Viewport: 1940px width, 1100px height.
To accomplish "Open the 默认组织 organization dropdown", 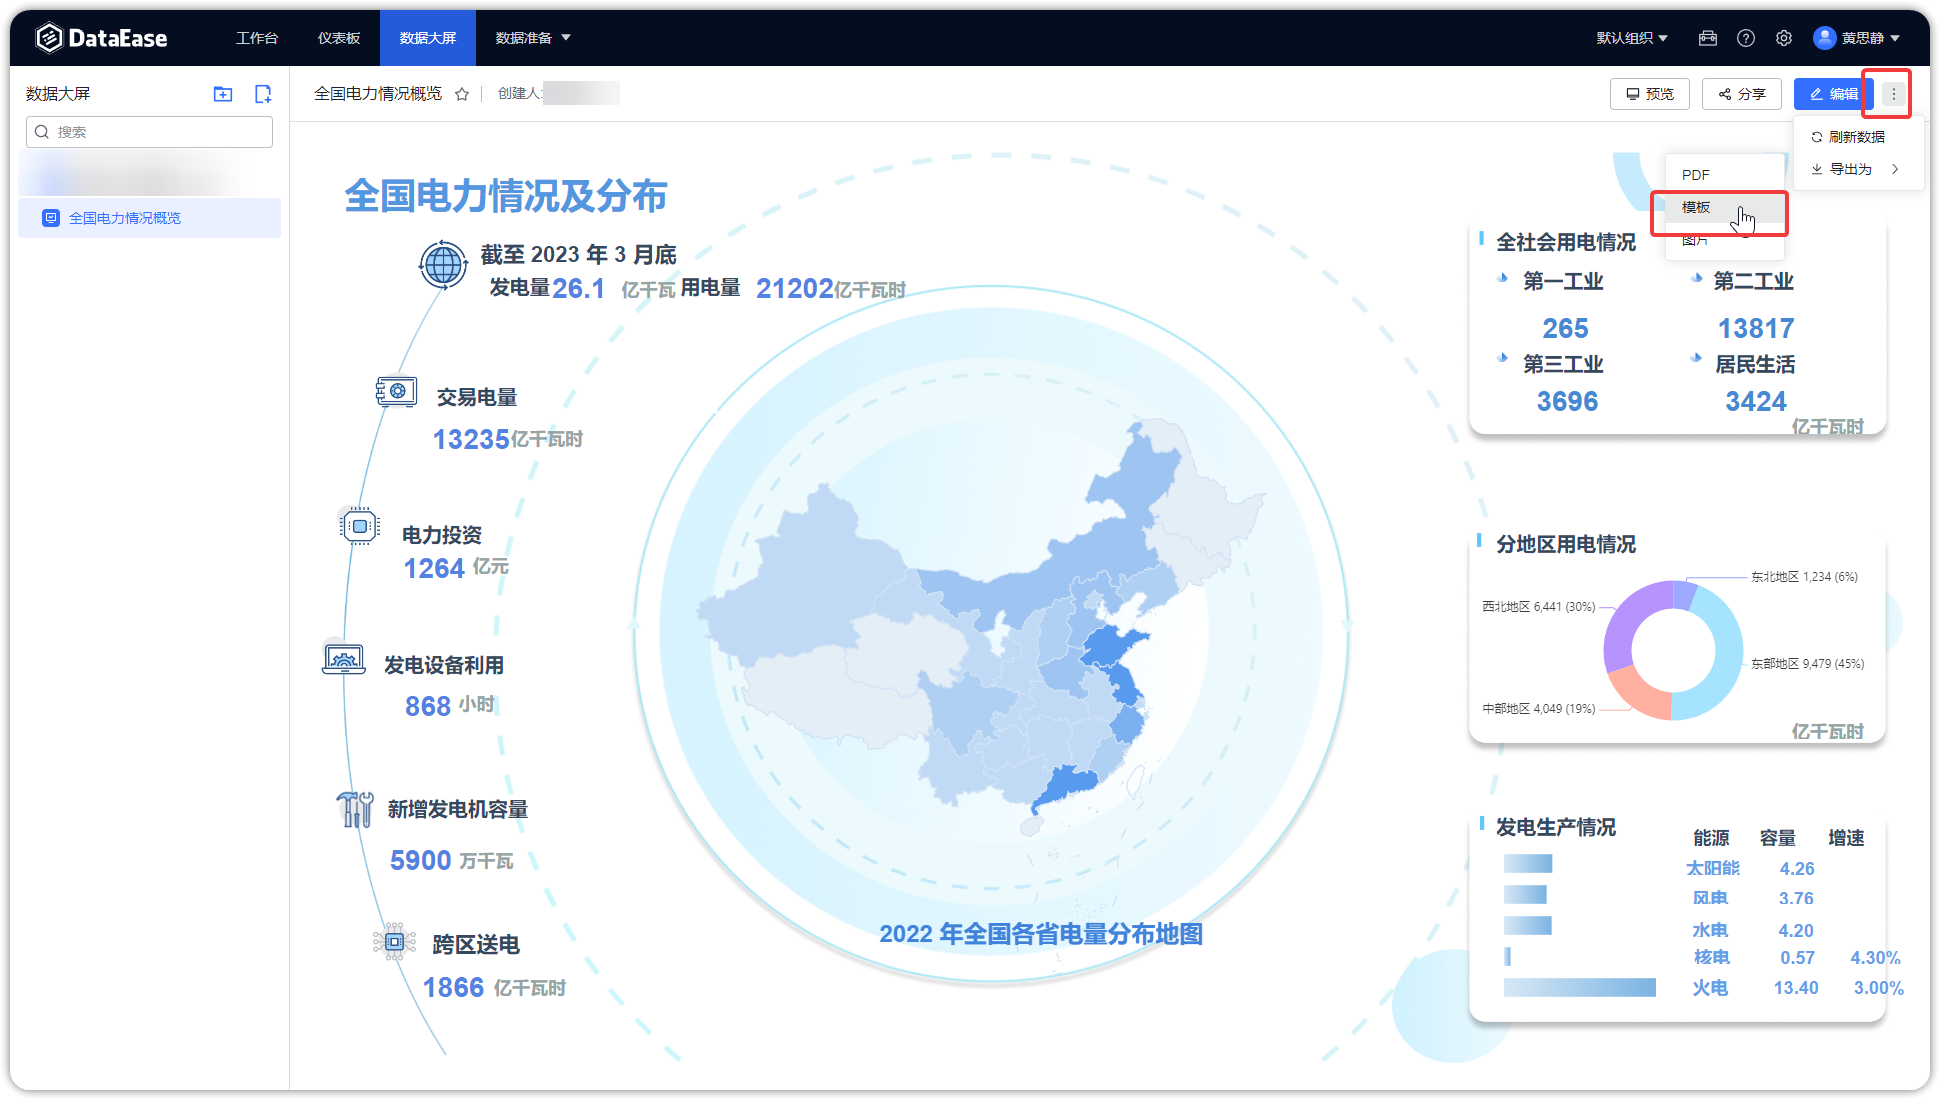I will (x=1632, y=38).
